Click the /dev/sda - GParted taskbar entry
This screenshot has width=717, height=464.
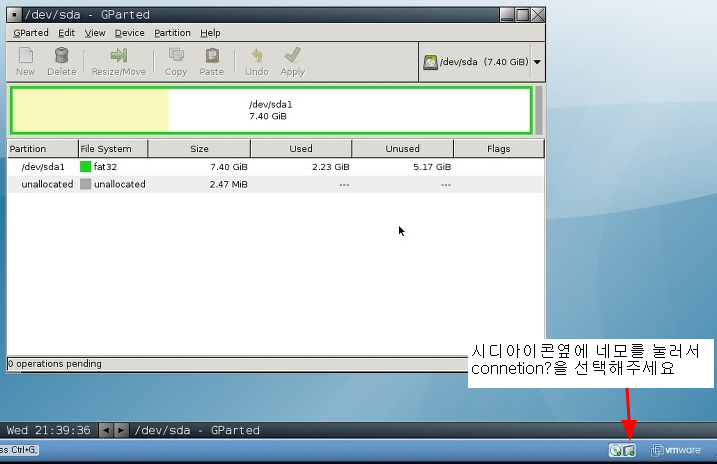click(197, 430)
